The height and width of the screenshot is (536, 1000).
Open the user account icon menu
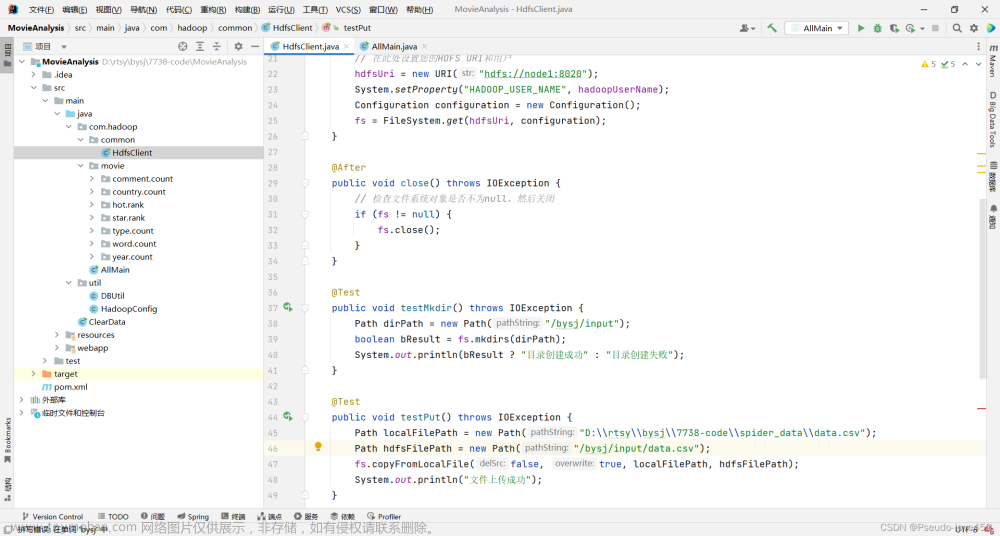(745, 28)
